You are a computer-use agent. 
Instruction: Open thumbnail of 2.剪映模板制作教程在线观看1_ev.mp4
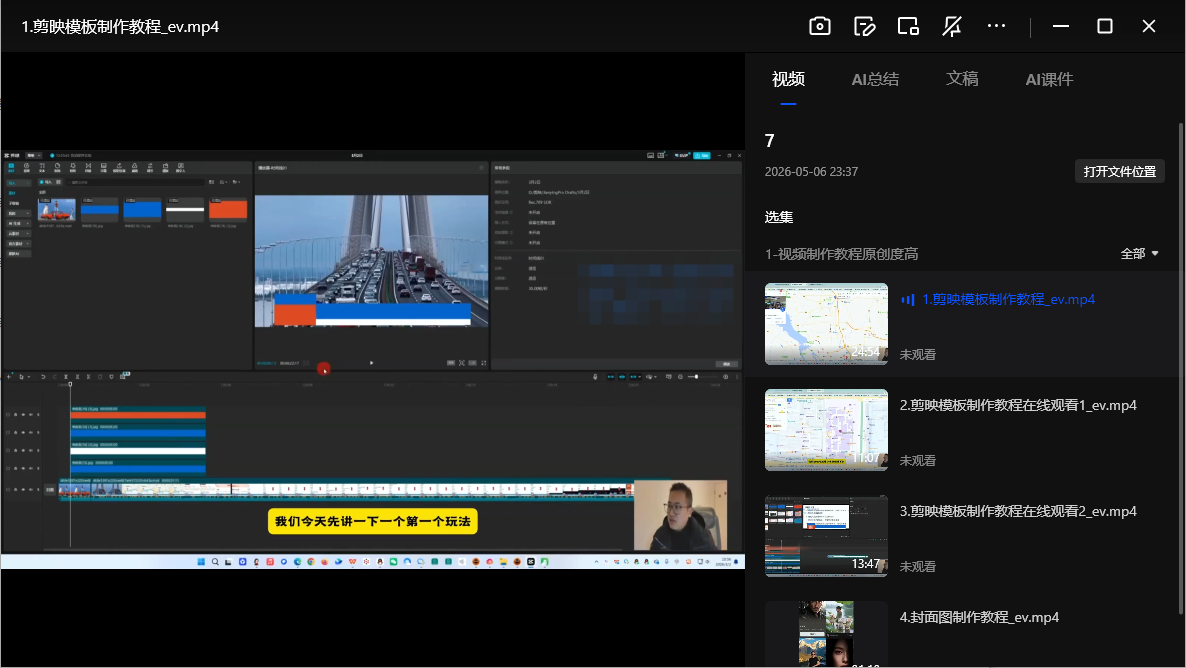pos(826,430)
